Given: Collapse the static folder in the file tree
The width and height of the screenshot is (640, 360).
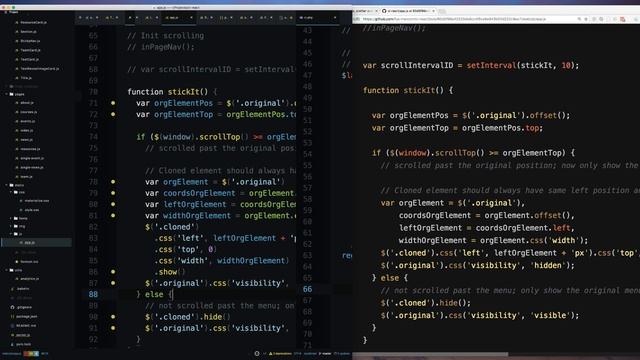Looking at the screenshot, I should click(7, 185).
